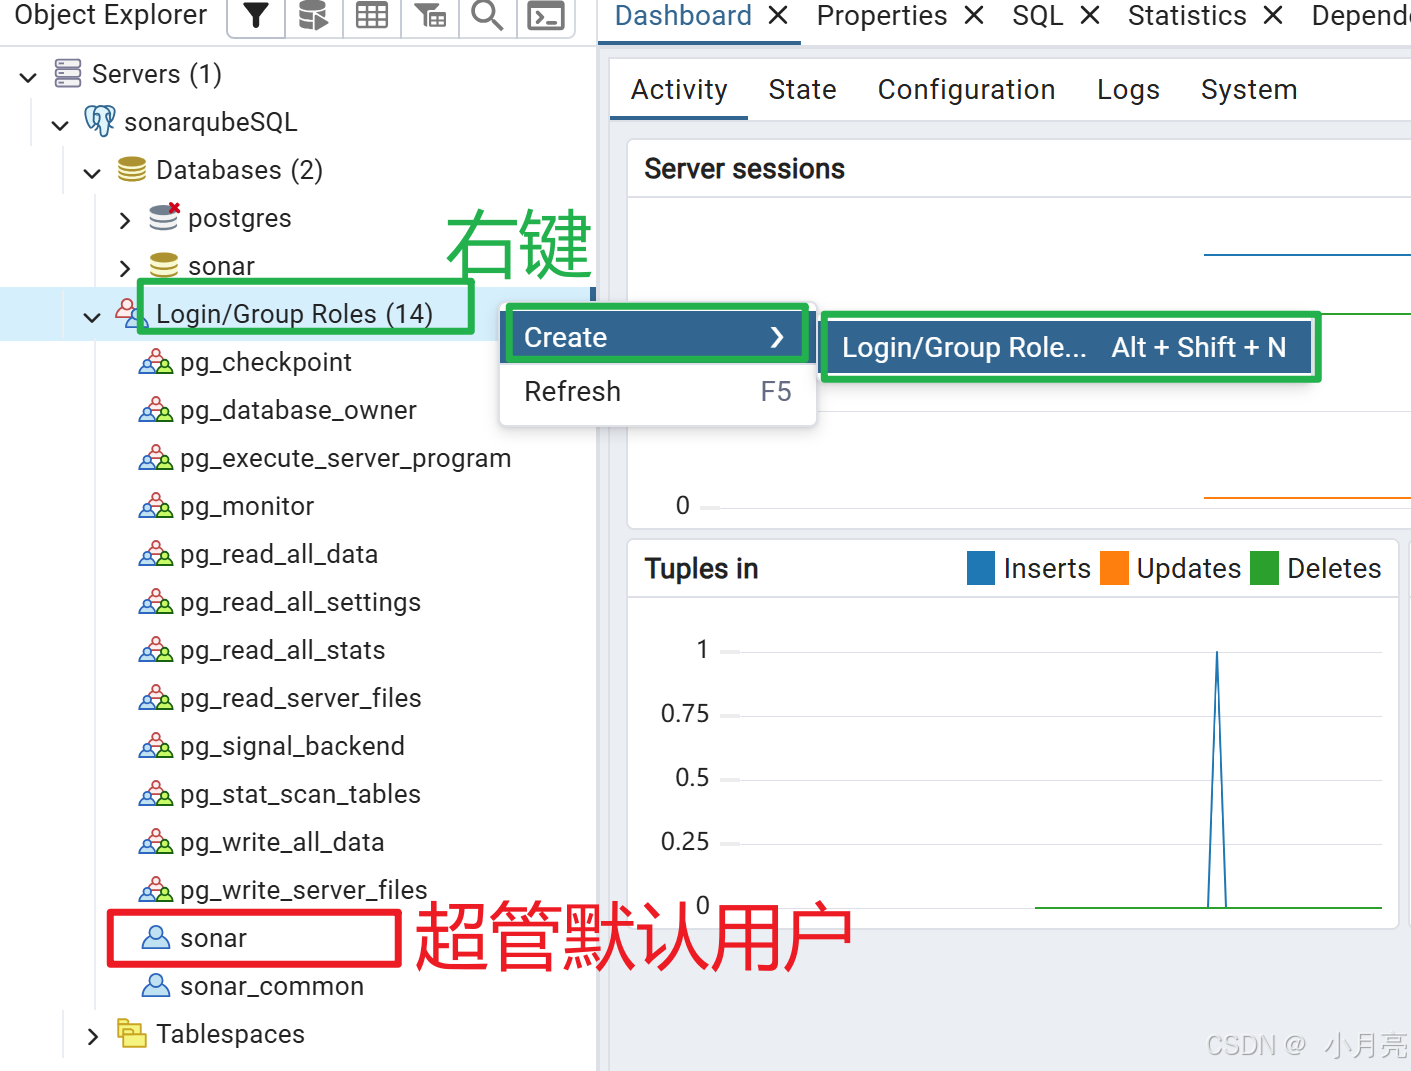Click the sonar_common login role icon
Screen dimensions: 1411x1071
click(x=156, y=985)
